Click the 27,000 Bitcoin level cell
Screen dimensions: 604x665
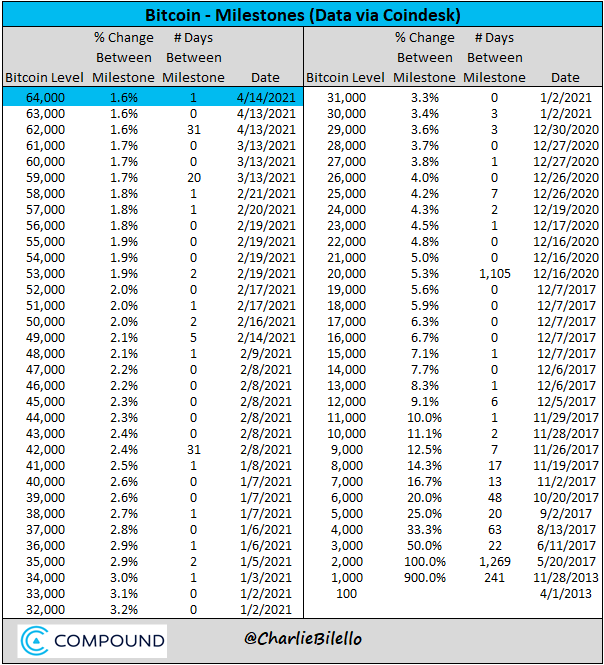pyautogui.click(x=347, y=162)
